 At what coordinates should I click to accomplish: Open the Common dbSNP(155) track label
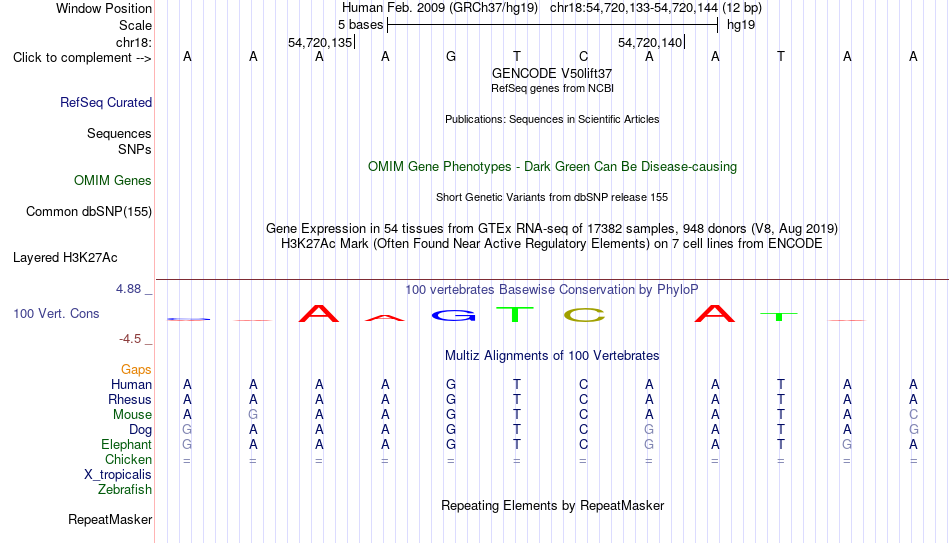click(89, 212)
